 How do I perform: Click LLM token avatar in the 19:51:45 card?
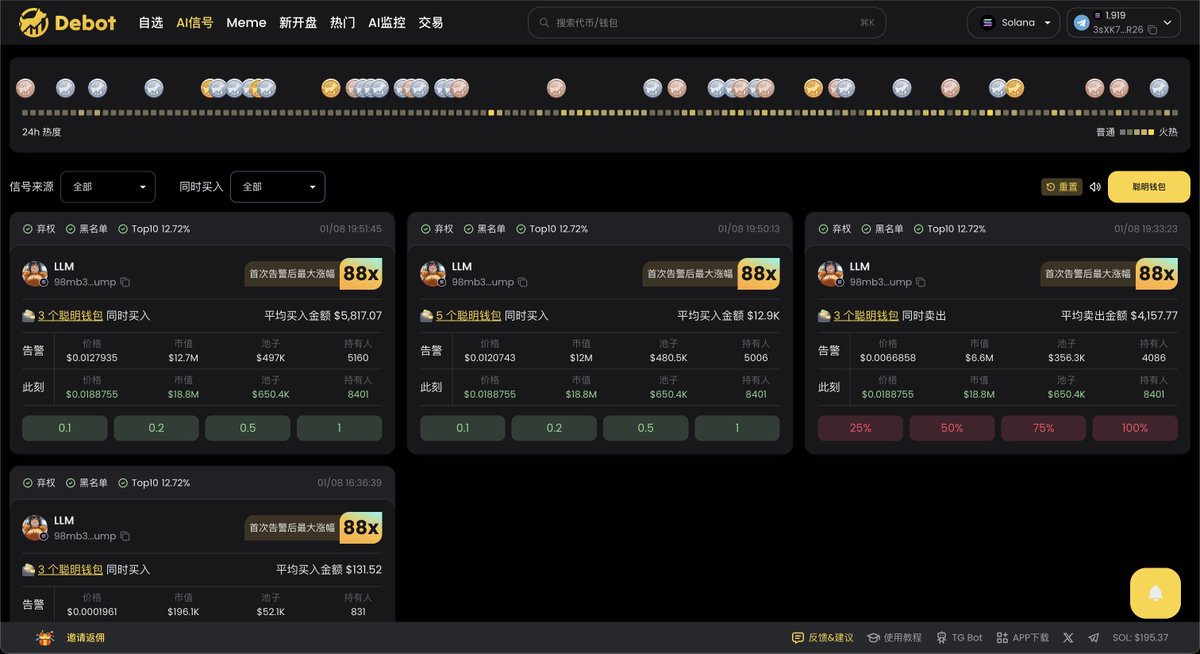35,274
